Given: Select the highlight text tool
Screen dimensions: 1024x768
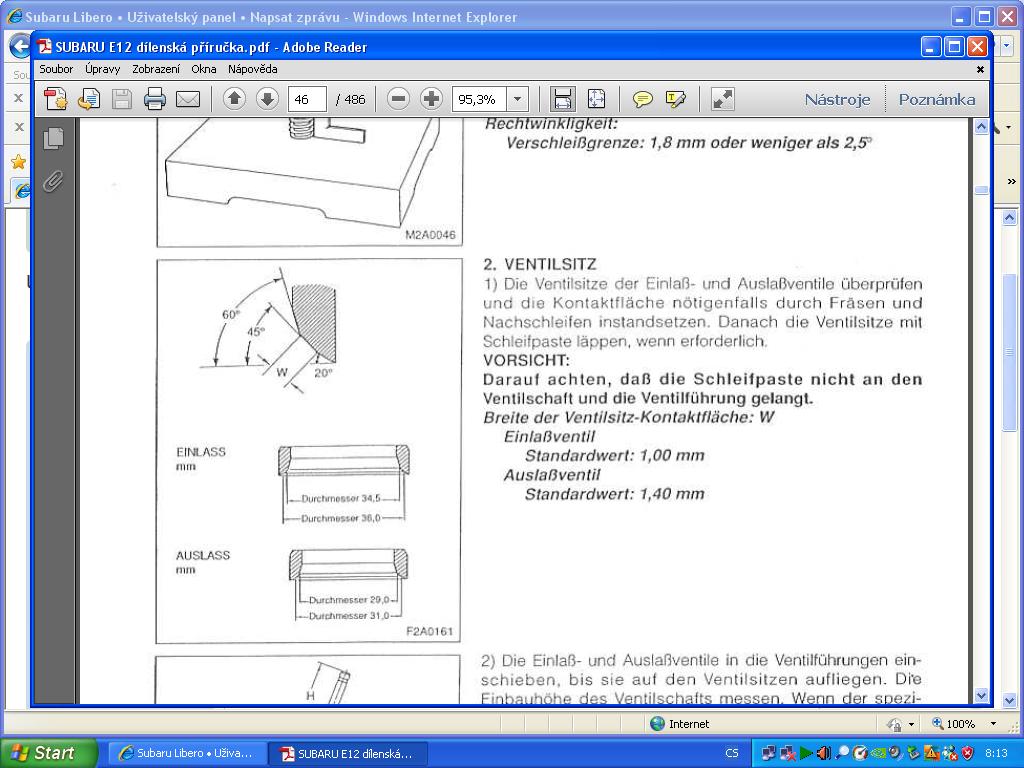Looking at the screenshot, I should click(x=675, y=99).
